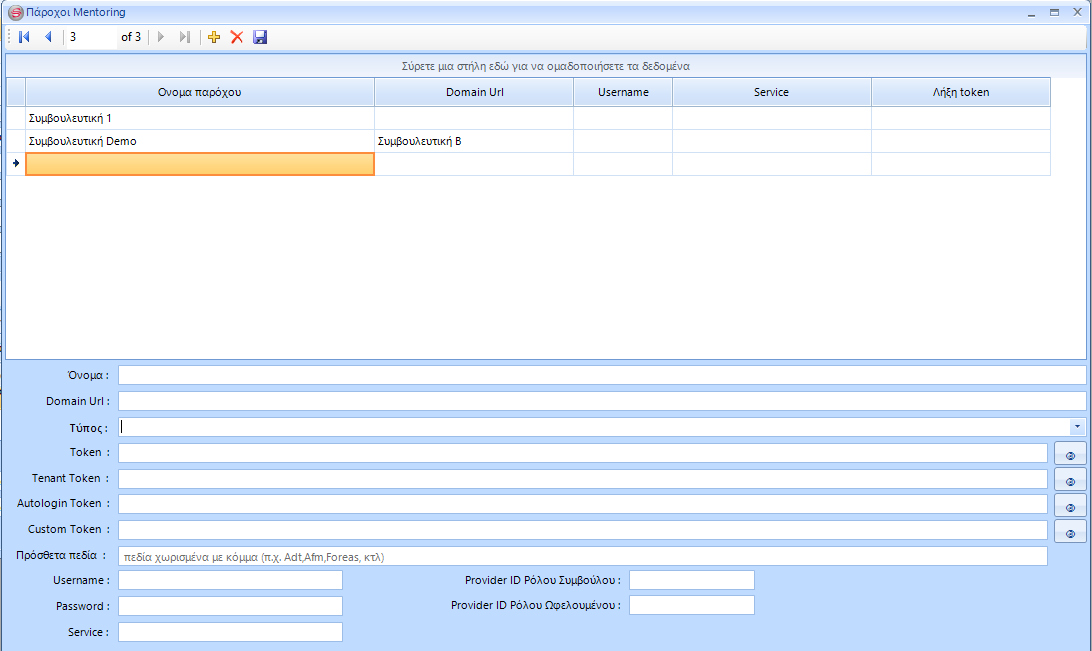Focus the Password text field
This screenshot has width=1092, height=651.
(x=230, y=606)
